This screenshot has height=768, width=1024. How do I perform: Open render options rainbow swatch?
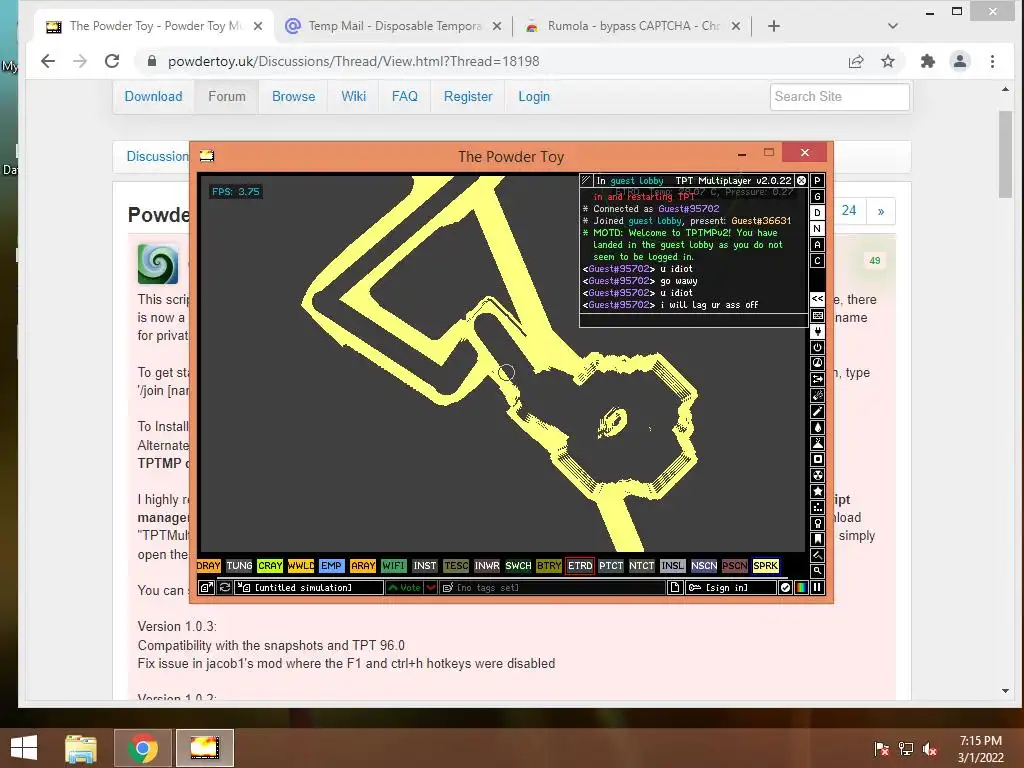coord(801,587)
